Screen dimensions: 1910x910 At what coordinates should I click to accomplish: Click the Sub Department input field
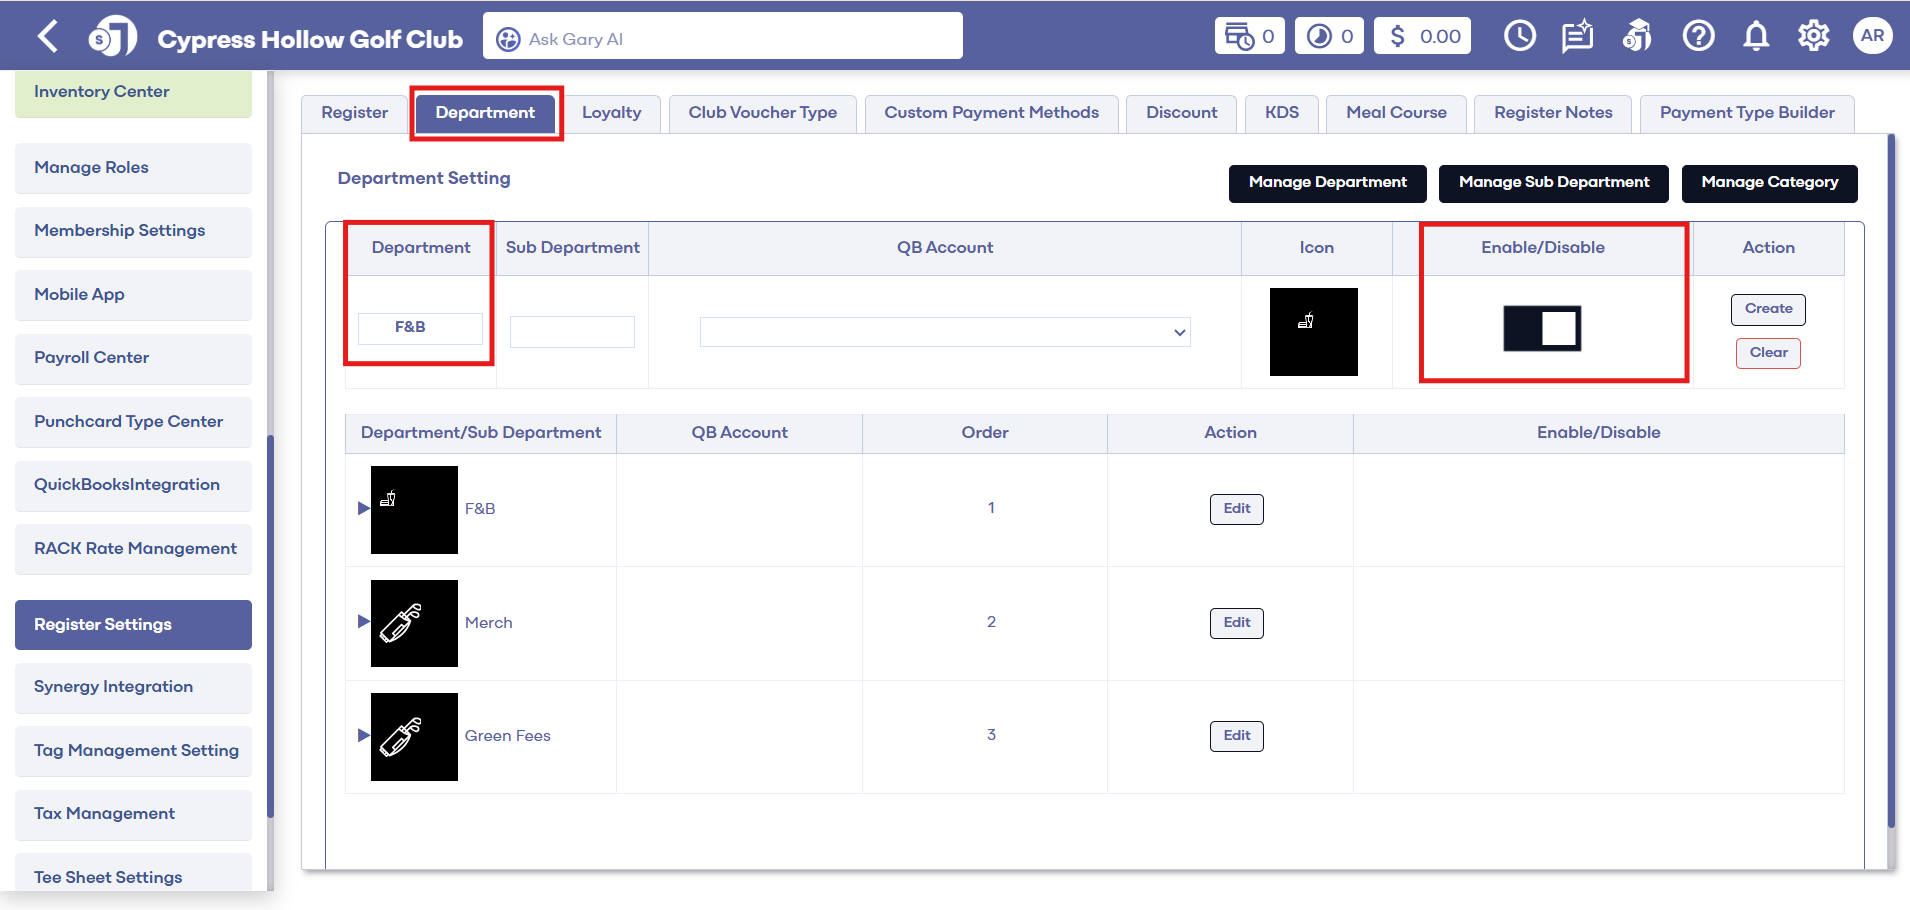click(572, 332)
